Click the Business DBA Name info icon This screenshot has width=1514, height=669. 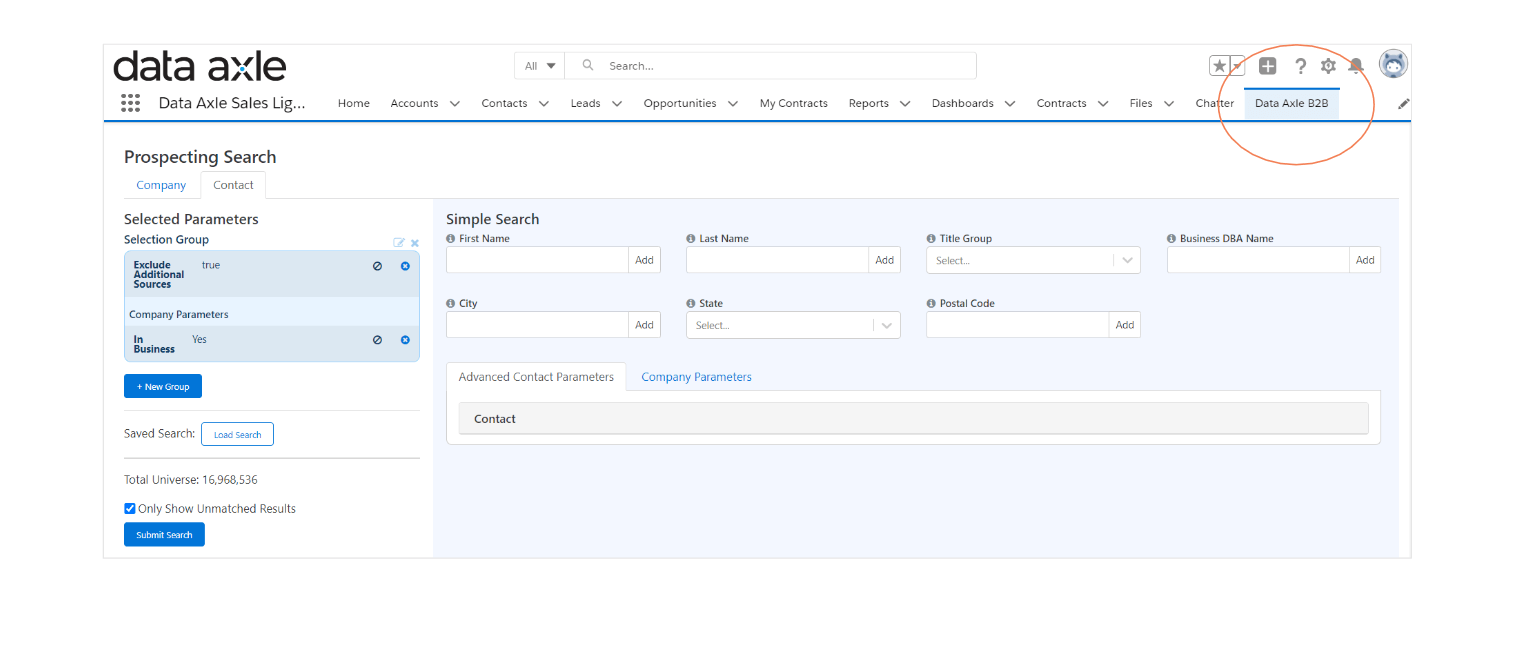1171,239
